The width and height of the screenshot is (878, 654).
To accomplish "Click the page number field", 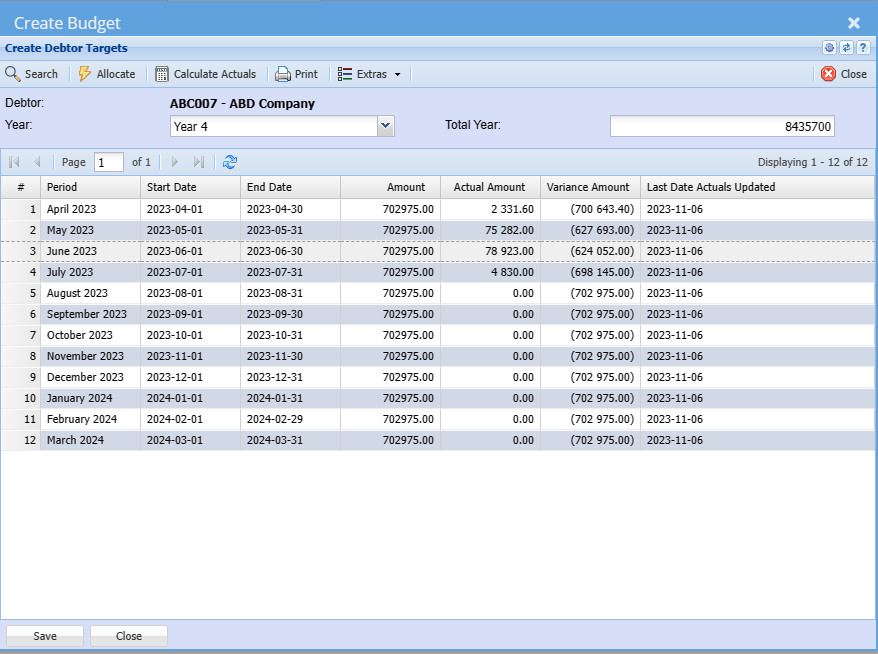I will coord(108,162).
